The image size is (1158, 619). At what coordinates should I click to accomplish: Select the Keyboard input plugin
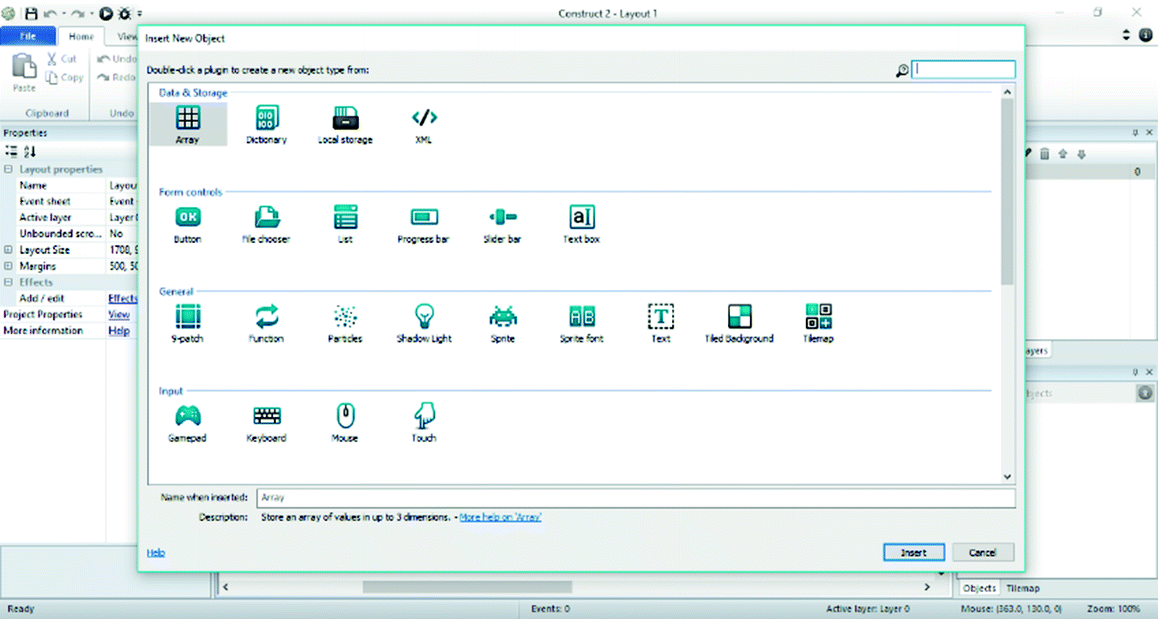coord(266,417)
